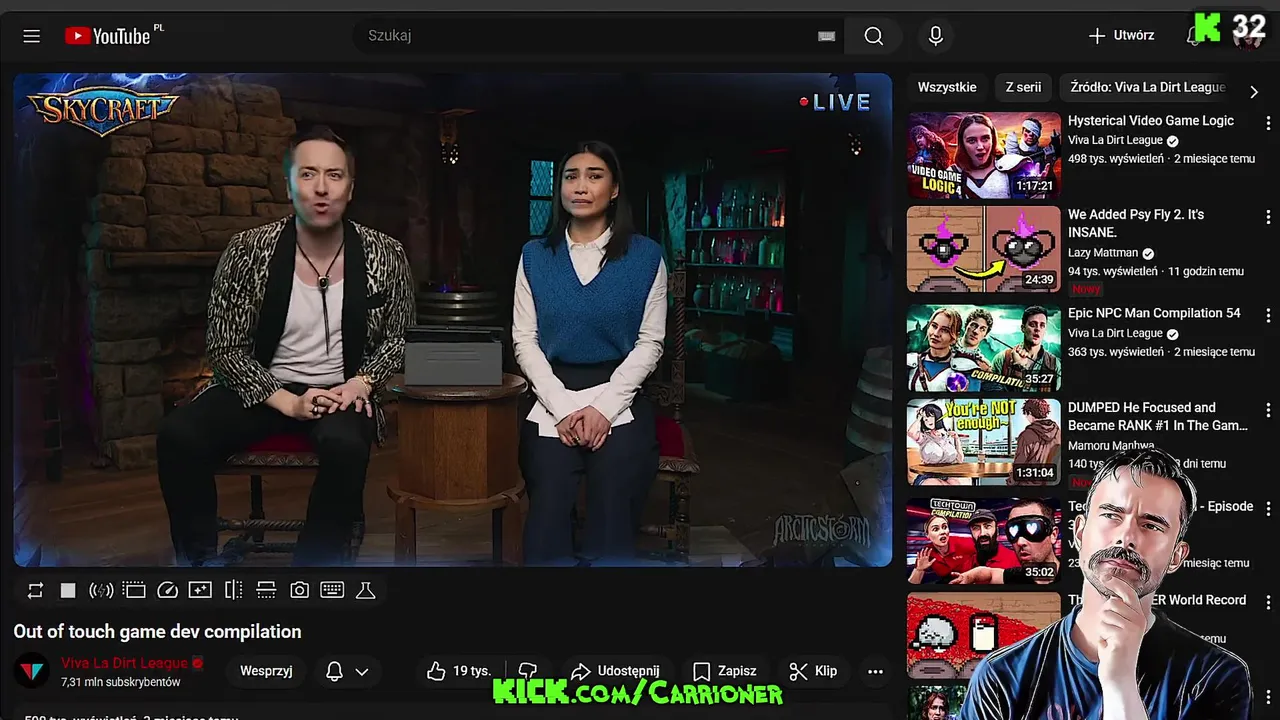Open options menu for Epic NPC Man Compilation 54
This screenshot has height=720, width=1280.
1268,315
